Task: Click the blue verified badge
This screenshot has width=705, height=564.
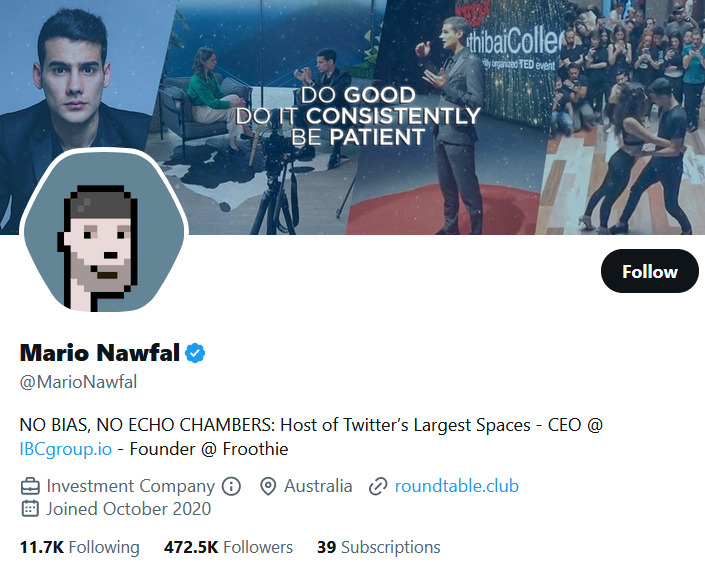Action: tap(196, 352)
